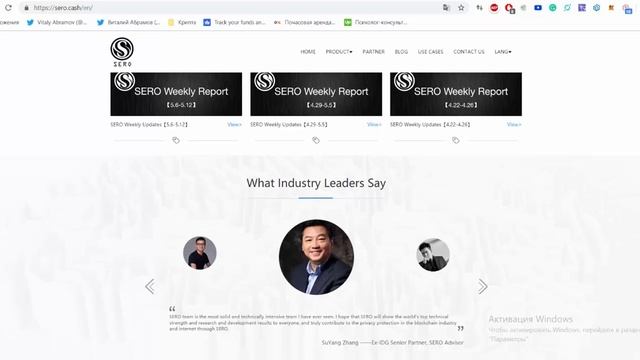This screenshot has height=360, width=640.
Task: Click tag icon under 4.22-4.26 report
Action: (x=456, y=140)
